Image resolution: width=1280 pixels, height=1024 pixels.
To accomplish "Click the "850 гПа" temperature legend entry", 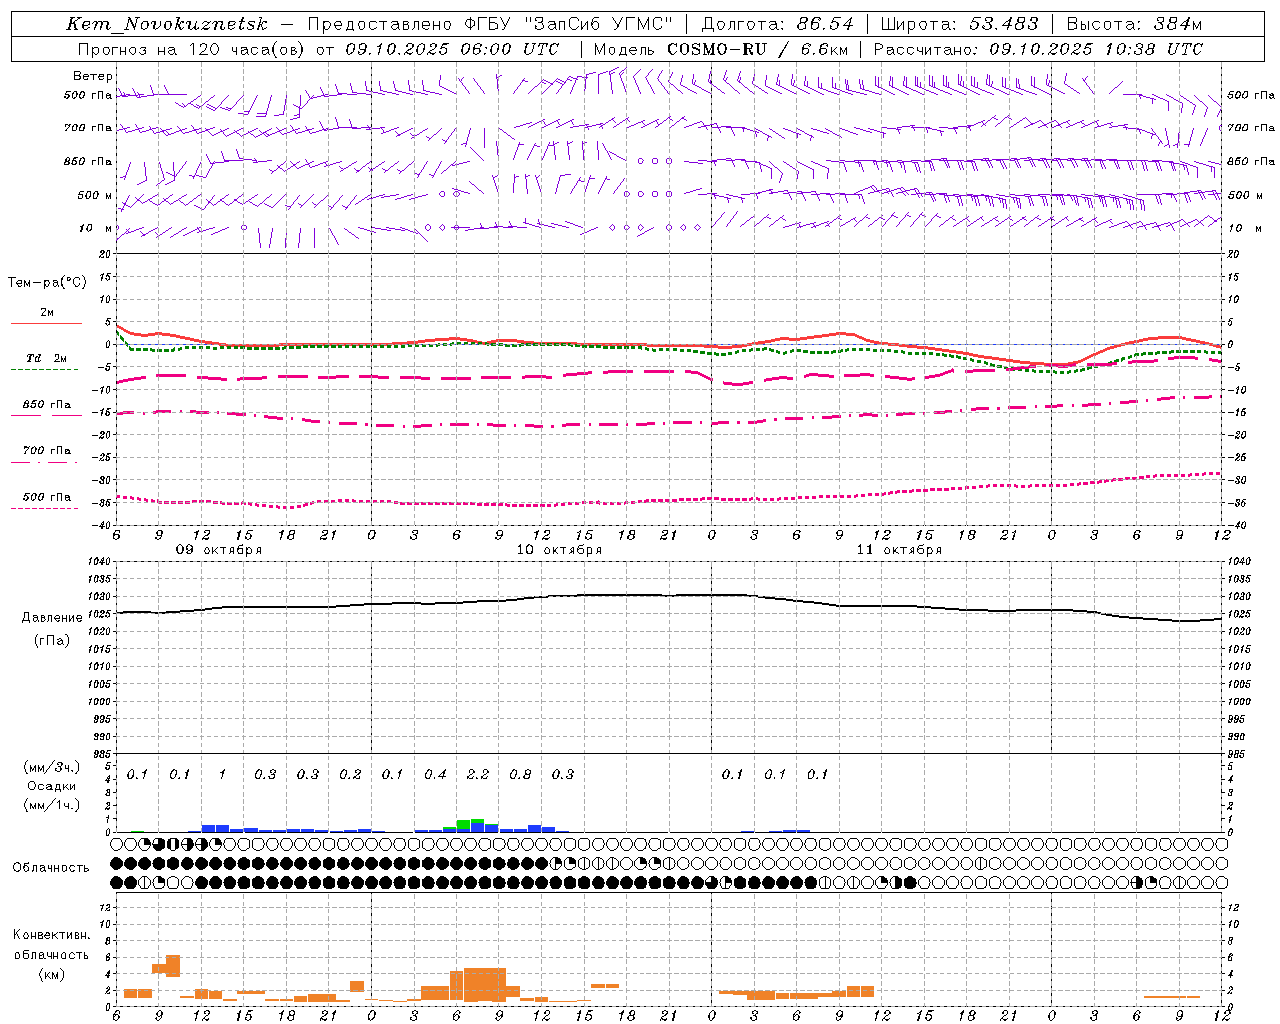I will pos(47,405).
